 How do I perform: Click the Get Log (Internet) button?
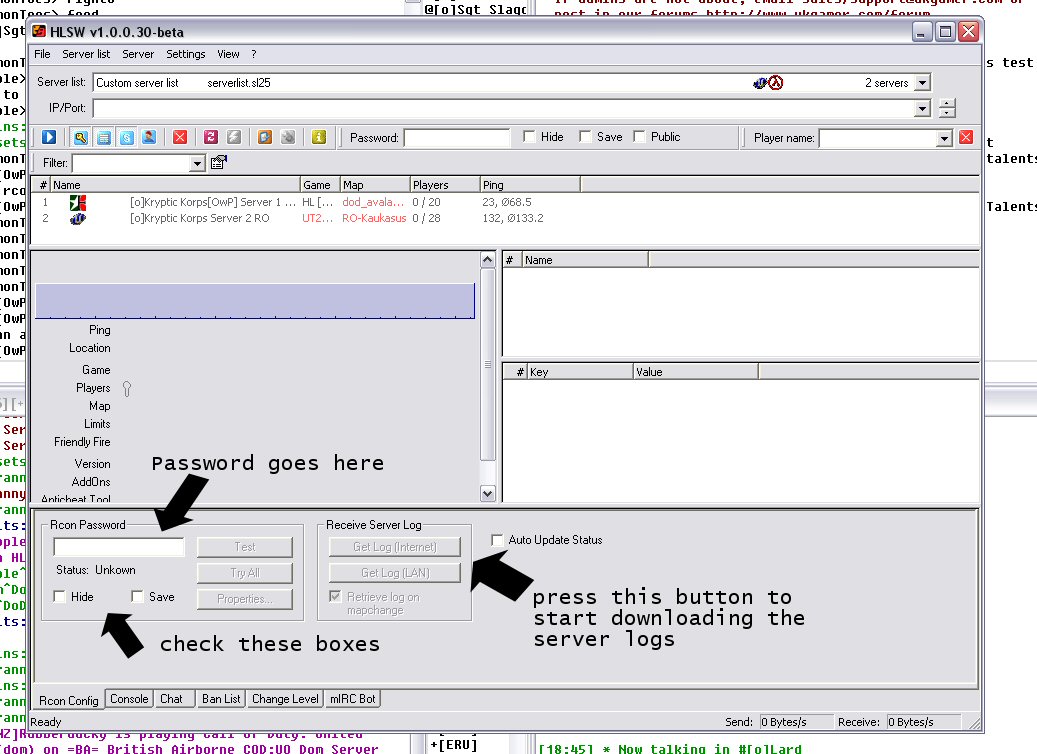pyautogui.click(x=394, y=547)
